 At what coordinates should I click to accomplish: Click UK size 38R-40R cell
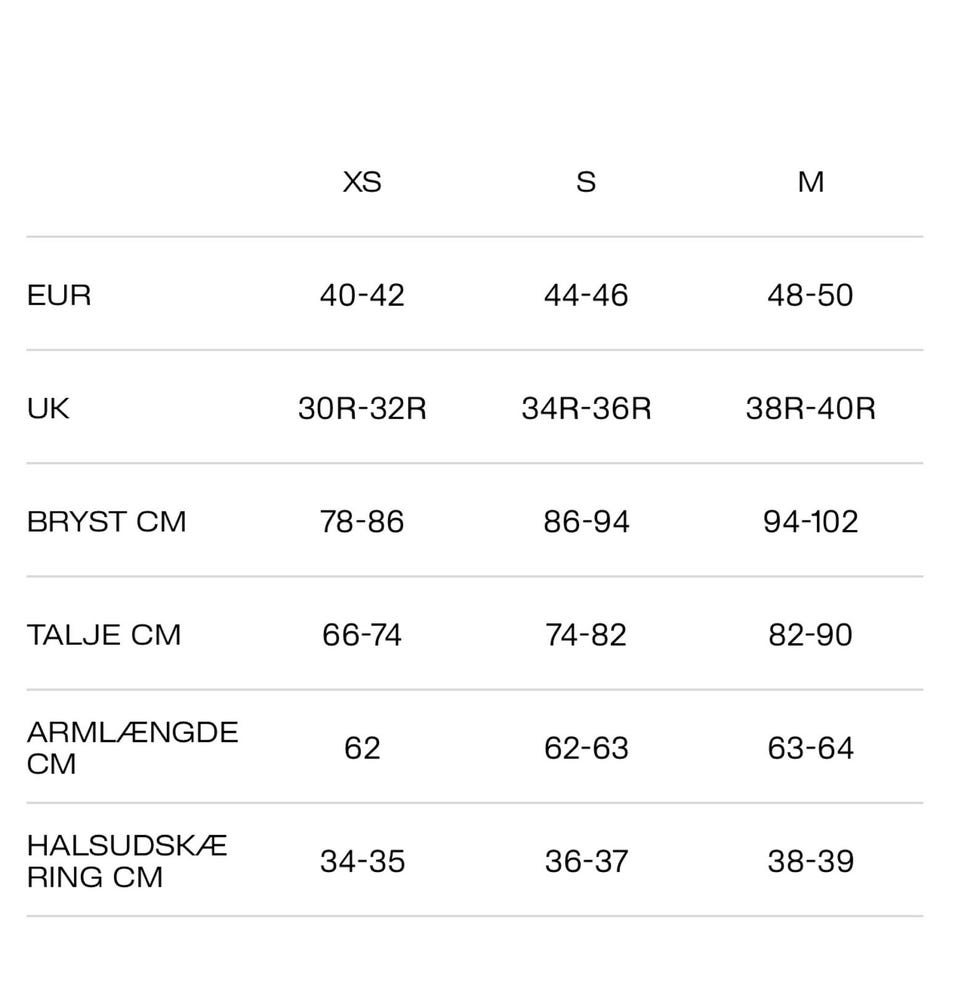click(x=810, y=409)
